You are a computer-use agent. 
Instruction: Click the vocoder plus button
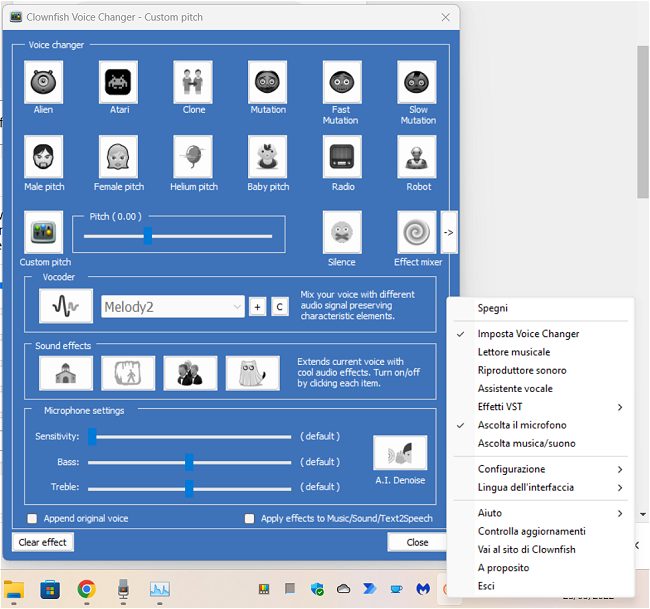click(257, 307)
